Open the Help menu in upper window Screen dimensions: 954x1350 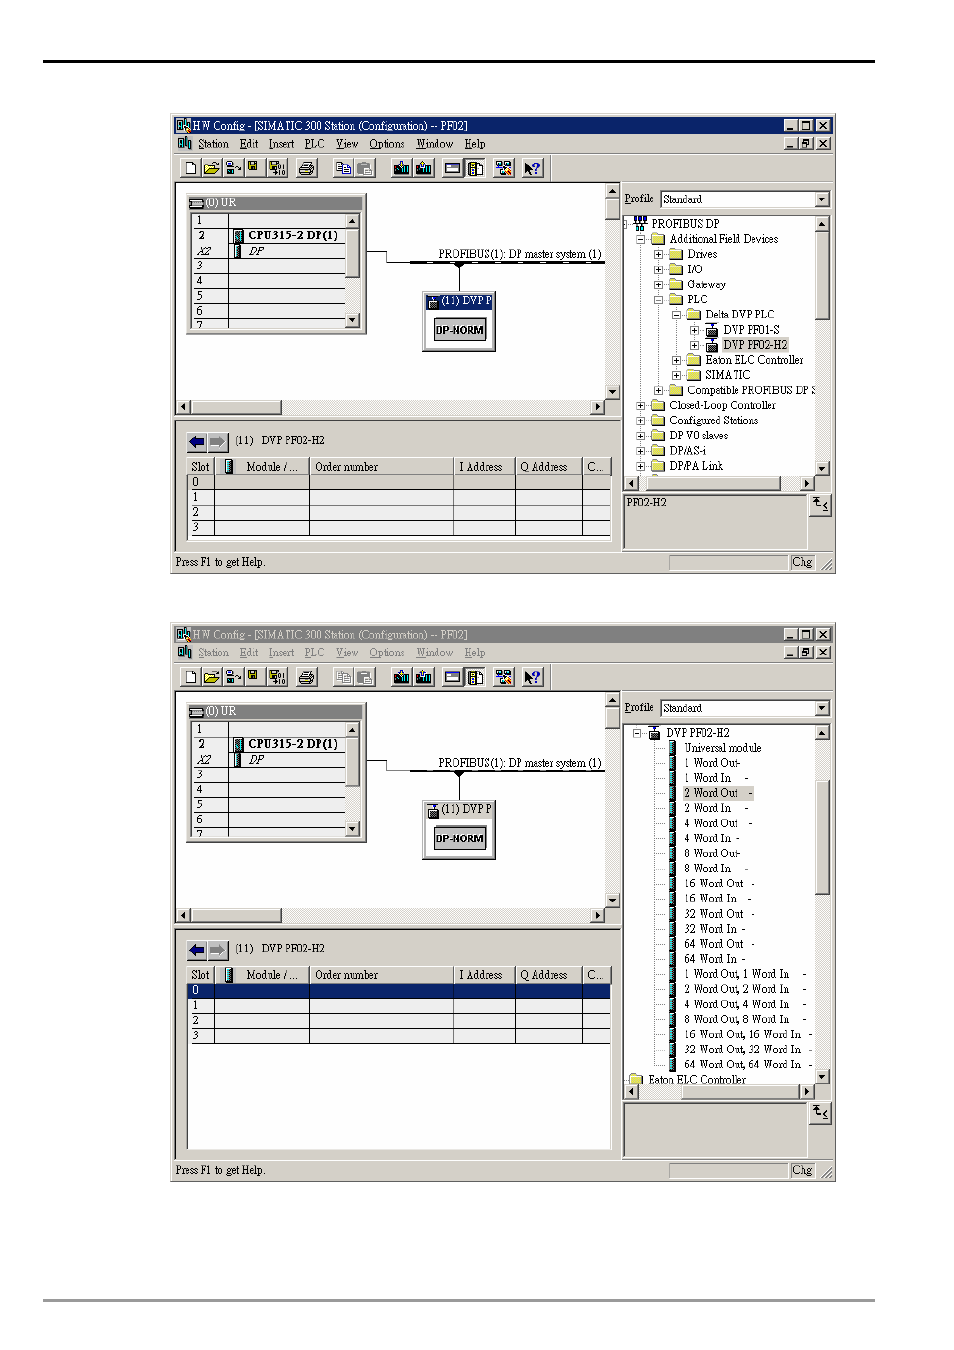click(475, 144)
